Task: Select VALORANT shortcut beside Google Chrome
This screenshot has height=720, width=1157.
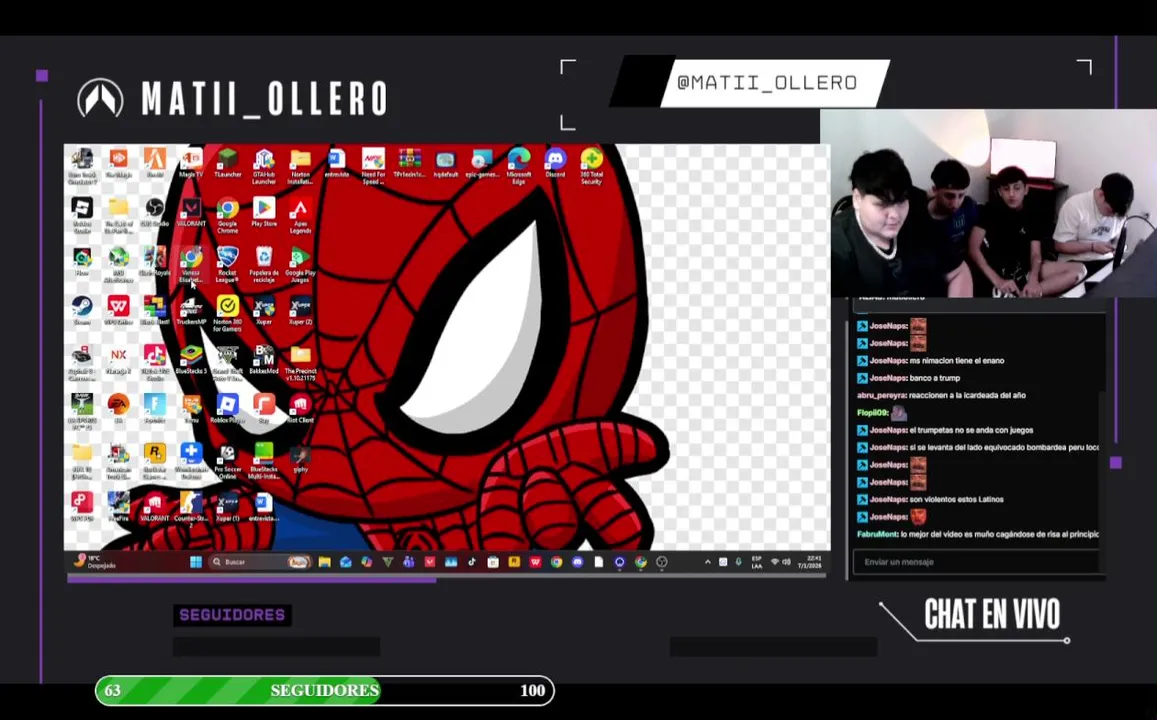Action: point(191,212)
